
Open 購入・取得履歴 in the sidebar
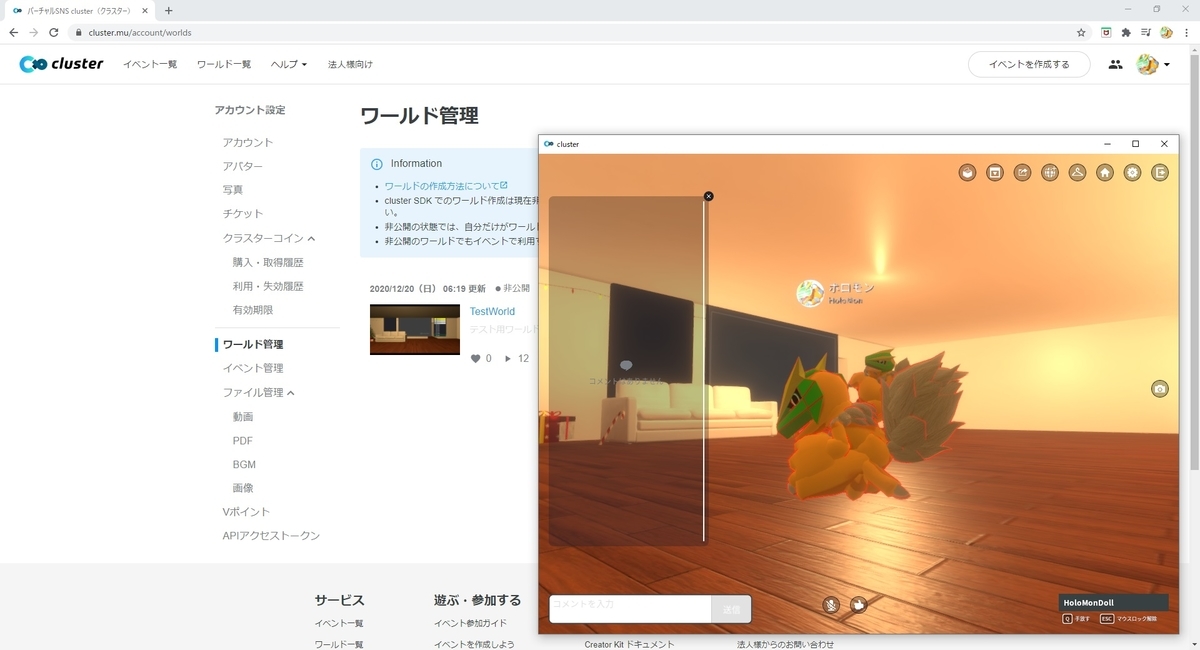tap(268, 262)
